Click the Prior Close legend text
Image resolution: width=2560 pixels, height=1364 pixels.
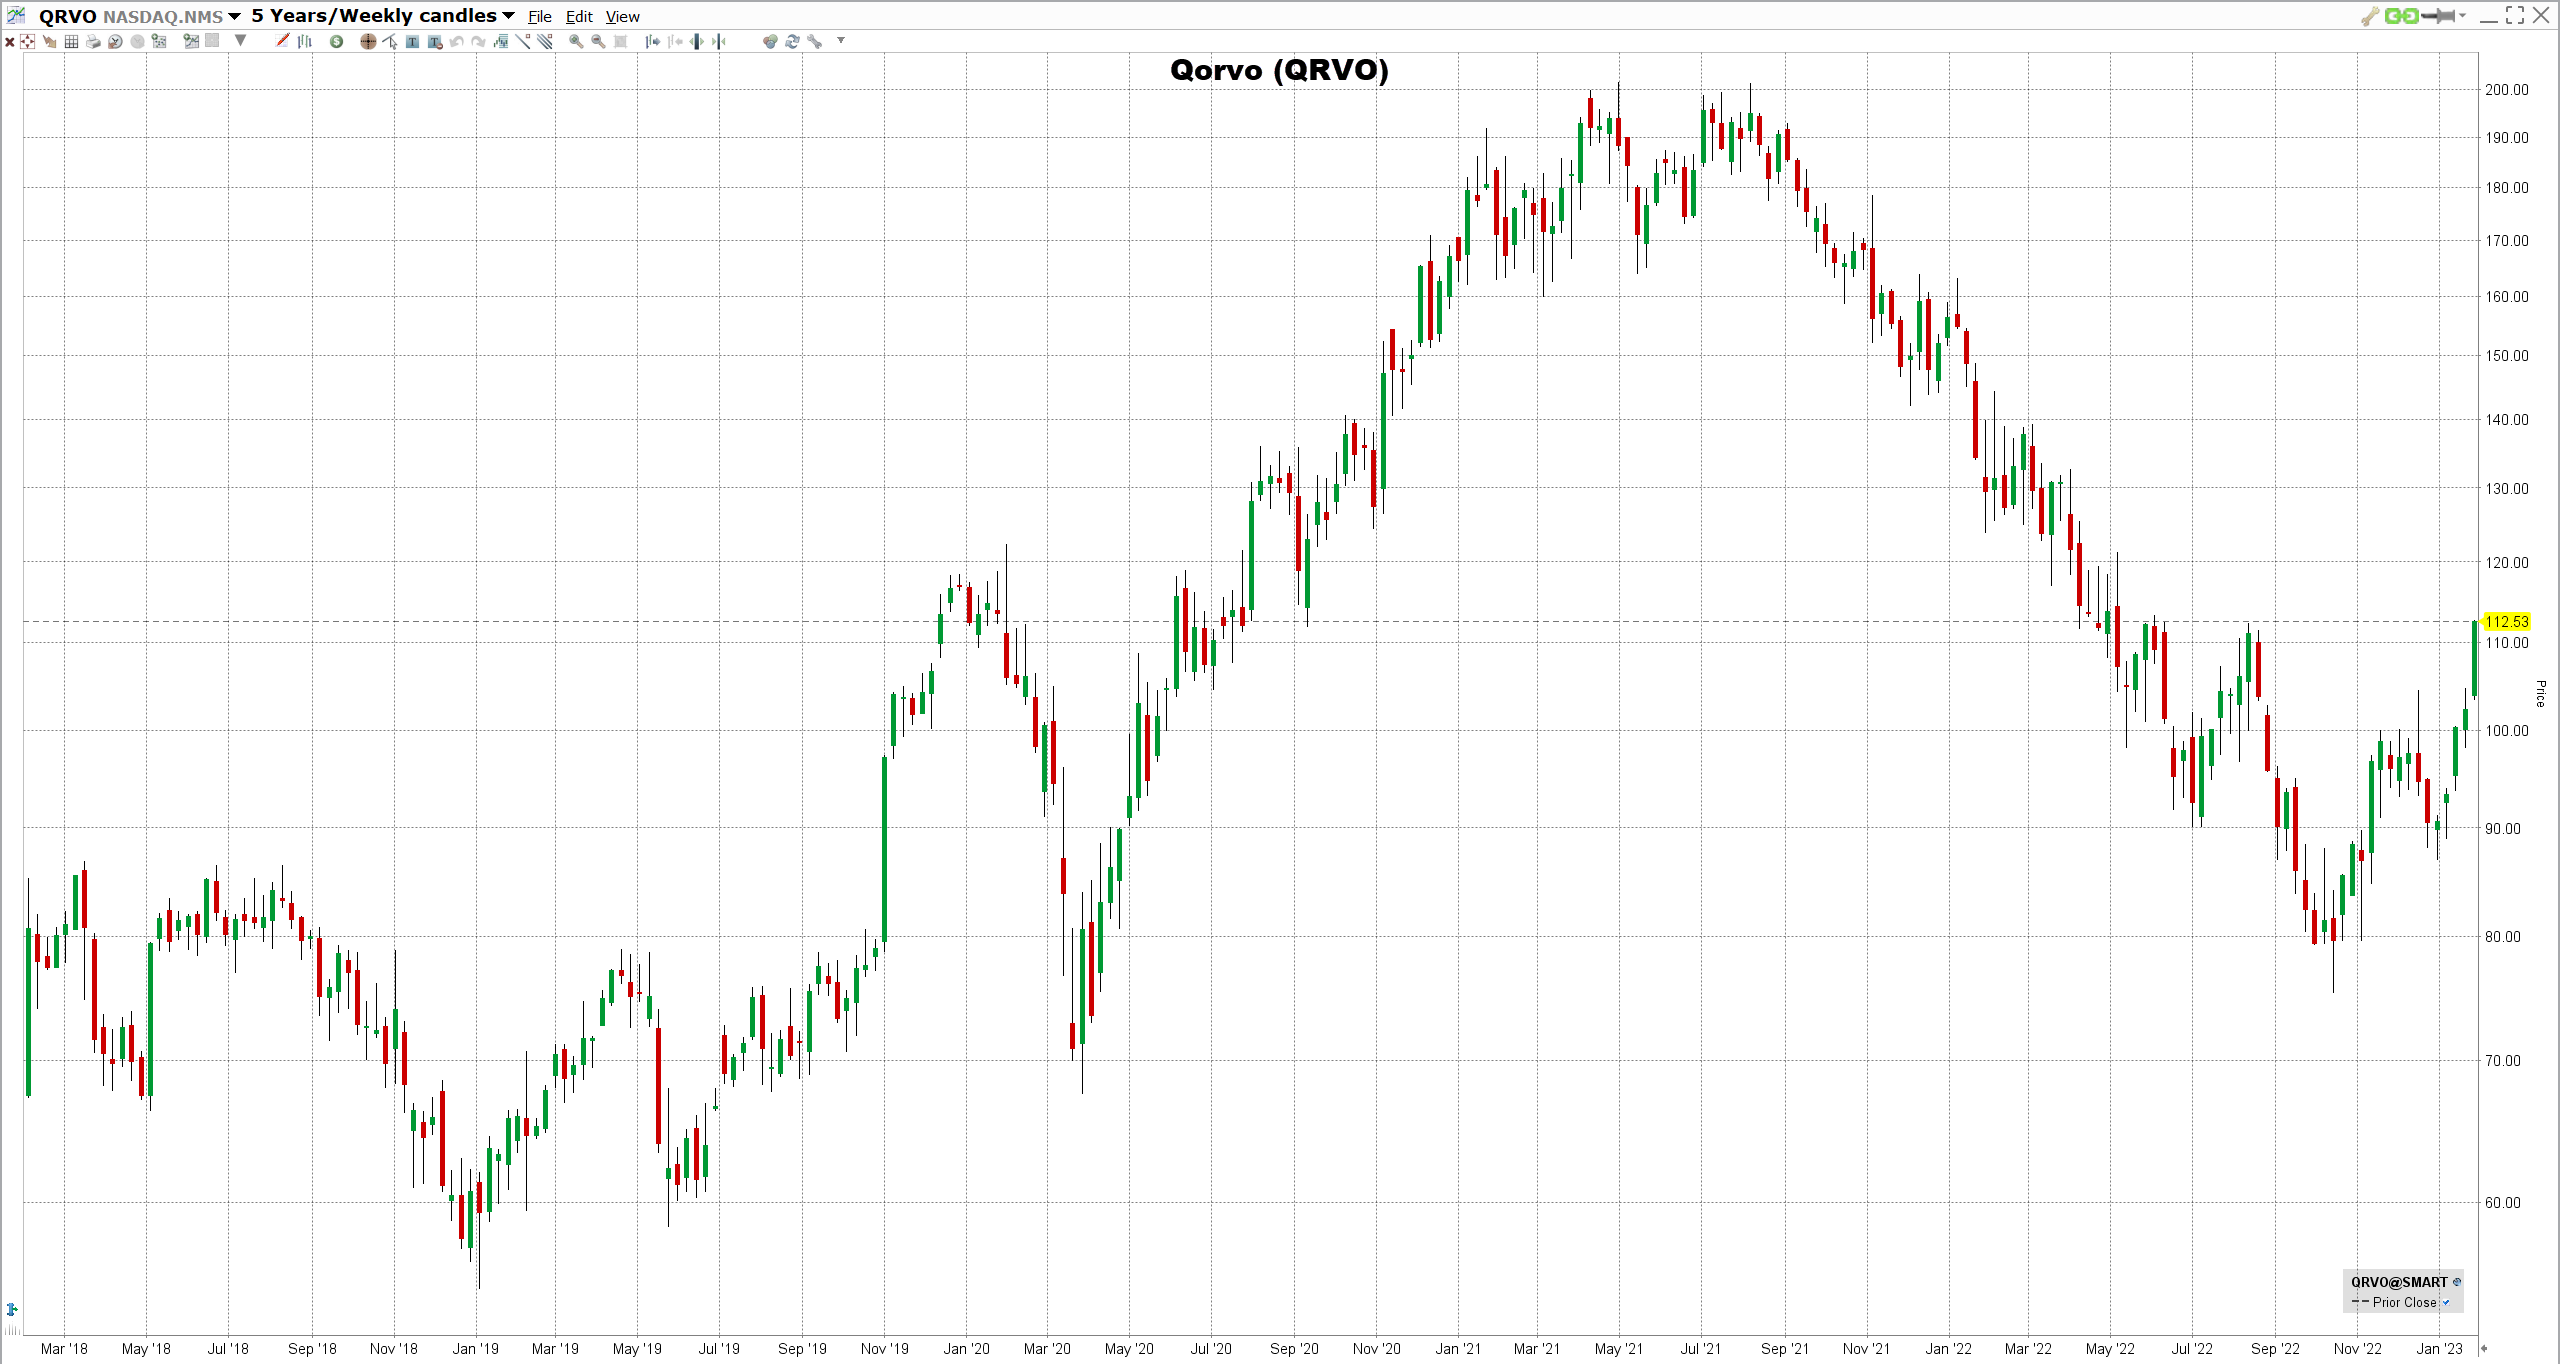(x=2404, y=1302)
